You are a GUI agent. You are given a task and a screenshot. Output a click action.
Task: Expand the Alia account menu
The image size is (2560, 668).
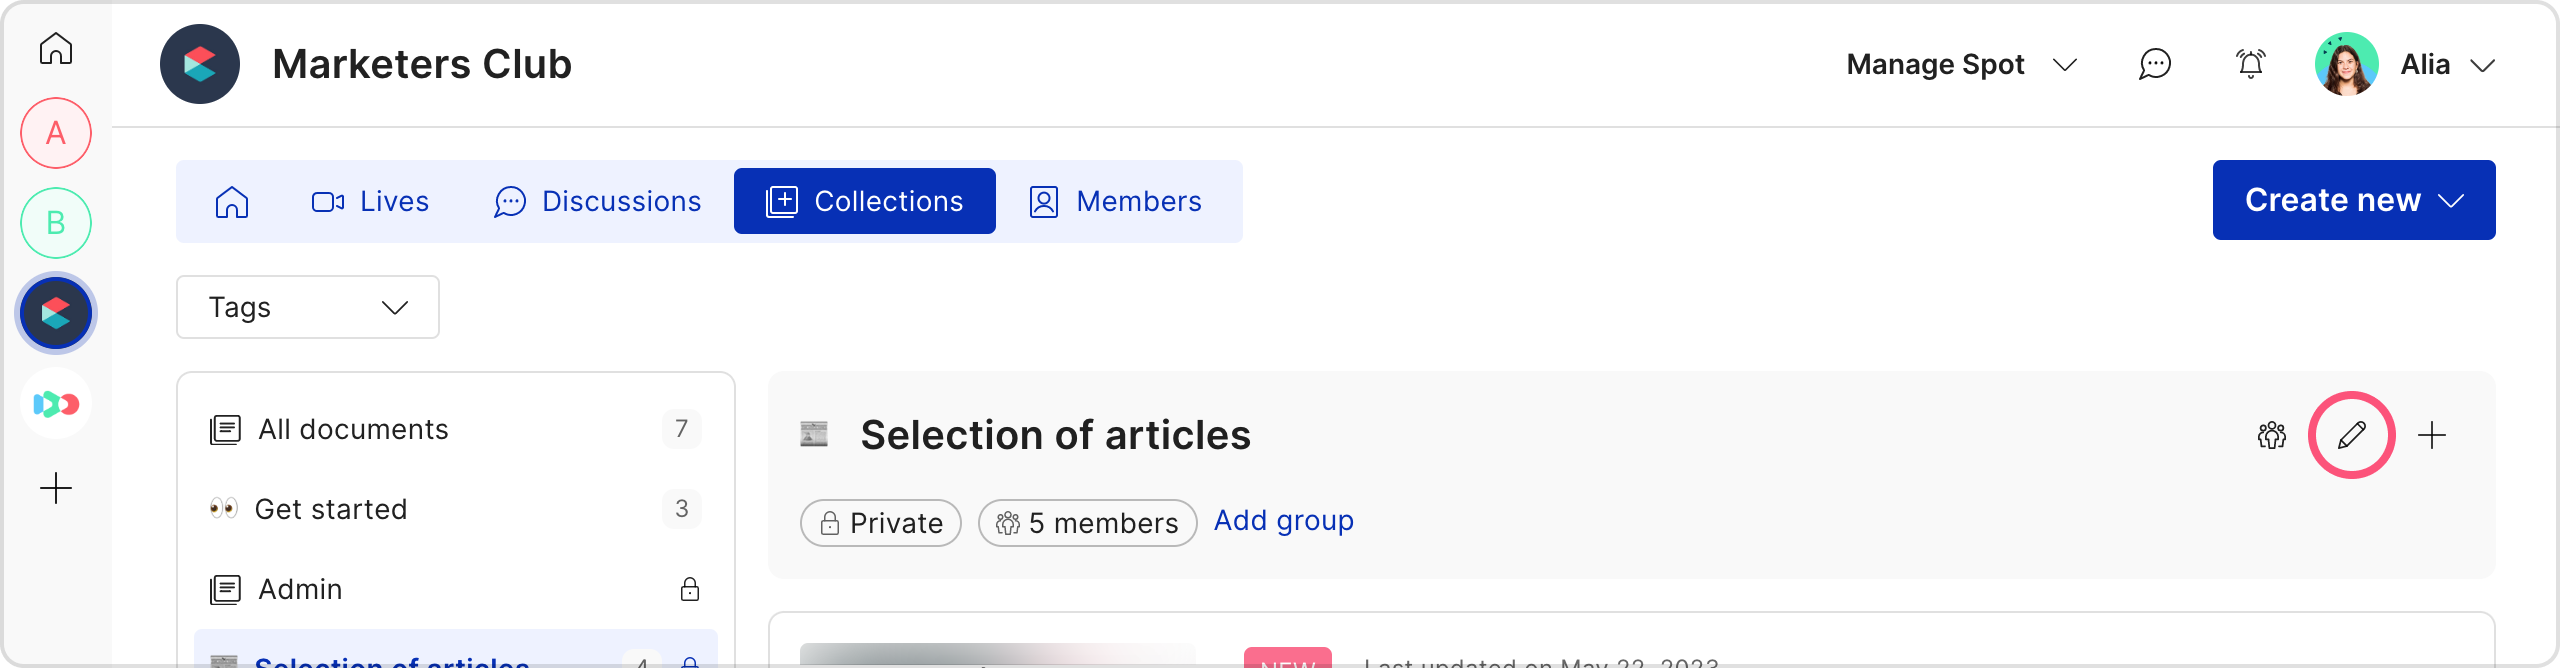pos(2446,65)
